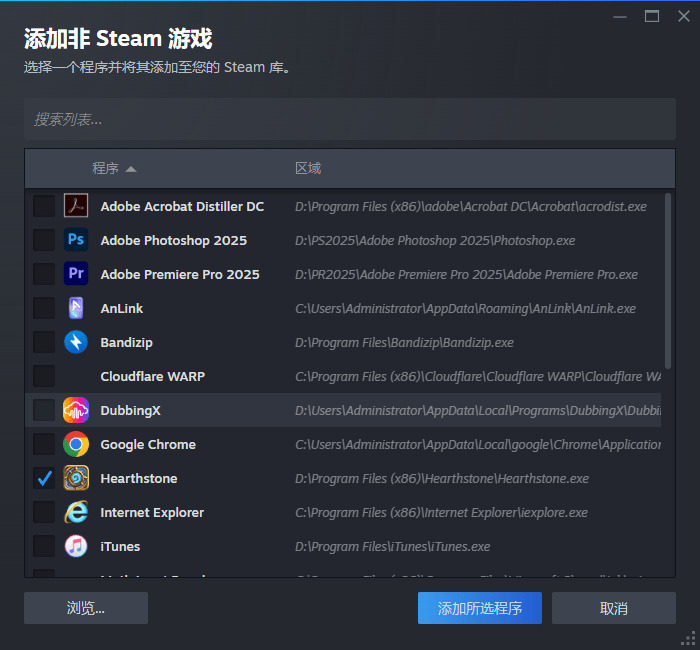
Task: Click the Hearthstone.exe file path
Action: [x=442, y=479]
